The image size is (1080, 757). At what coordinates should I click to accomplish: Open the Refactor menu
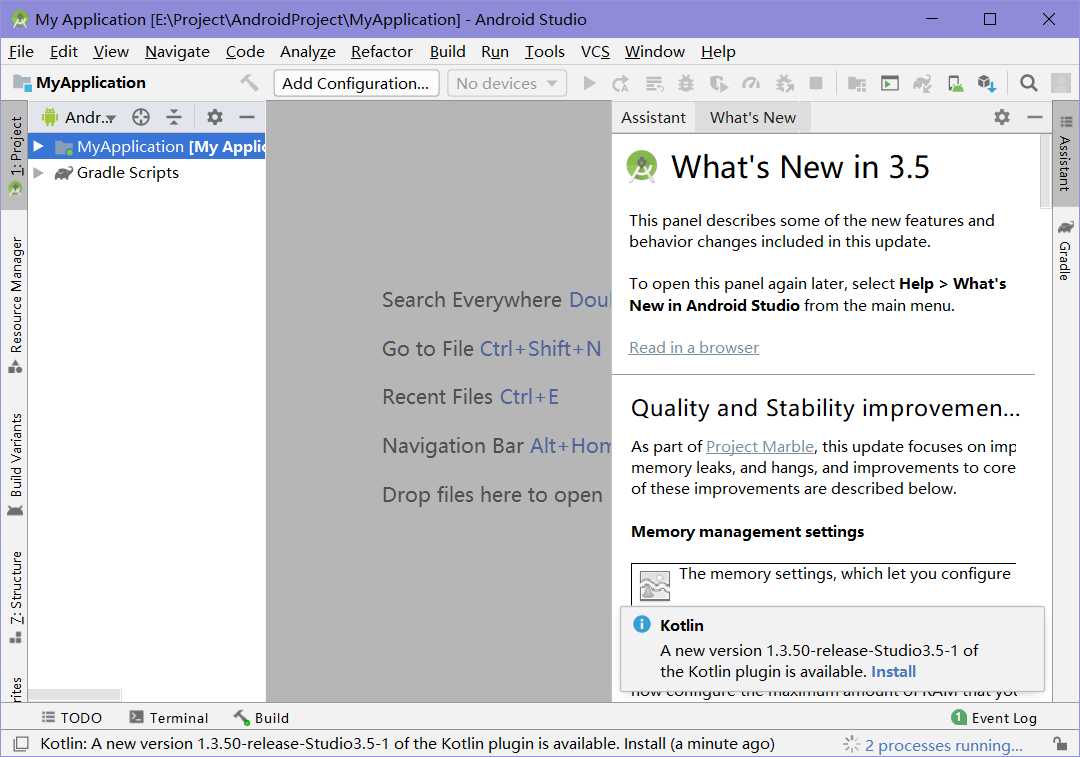point(382,52)
